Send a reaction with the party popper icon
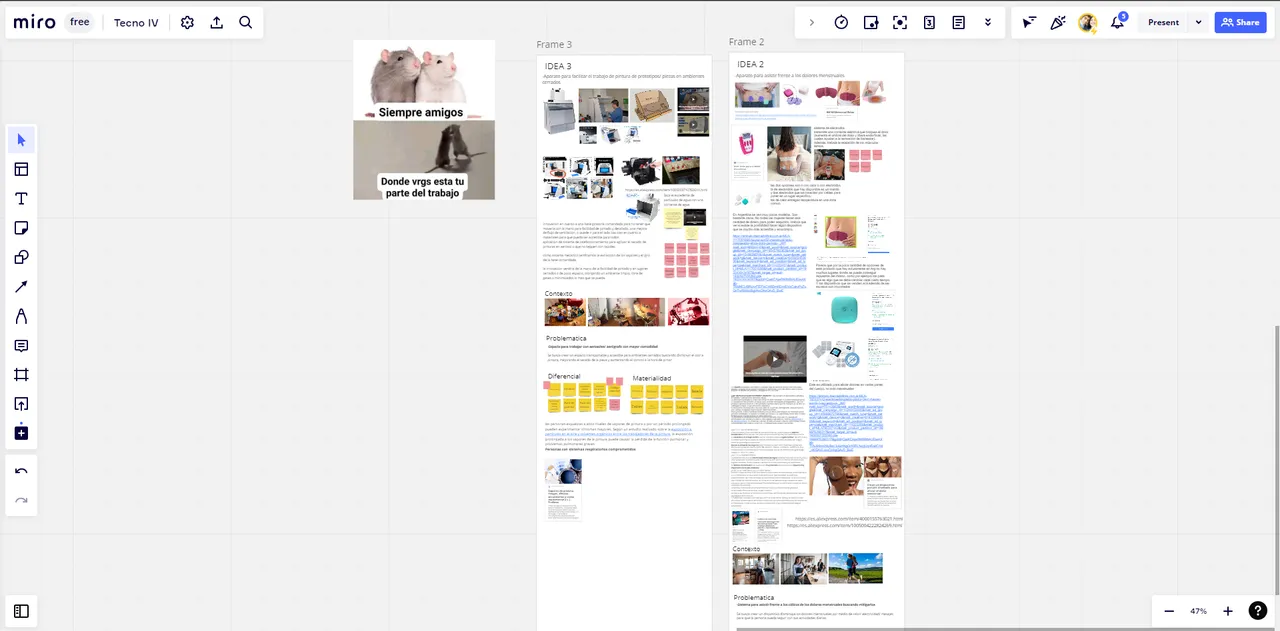This screenshot has height=631, width=1280. click(x=1058, y=22)
